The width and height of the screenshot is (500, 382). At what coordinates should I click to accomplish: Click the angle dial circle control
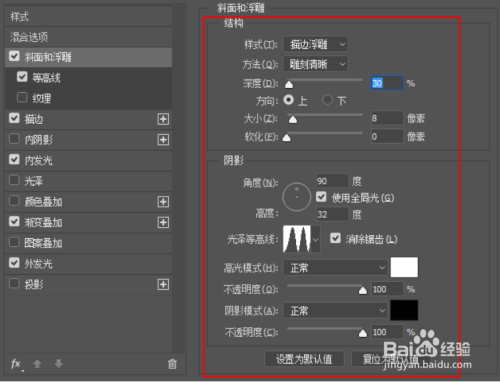click(x=297, y=197)
